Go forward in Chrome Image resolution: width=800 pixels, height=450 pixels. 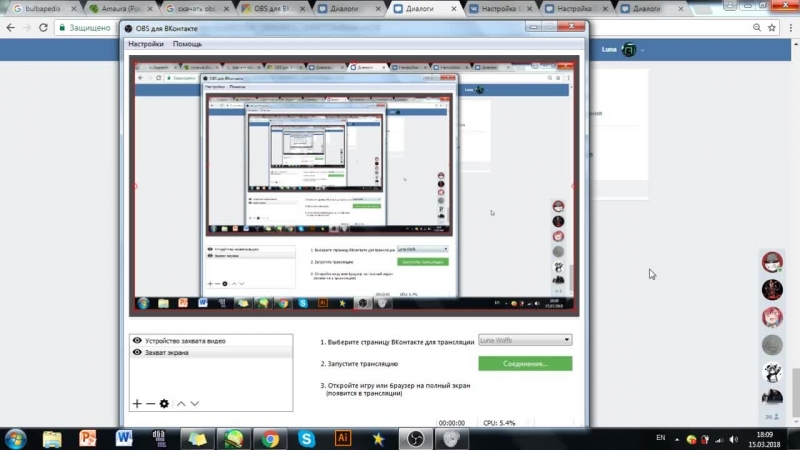click(x=27, y=28)
